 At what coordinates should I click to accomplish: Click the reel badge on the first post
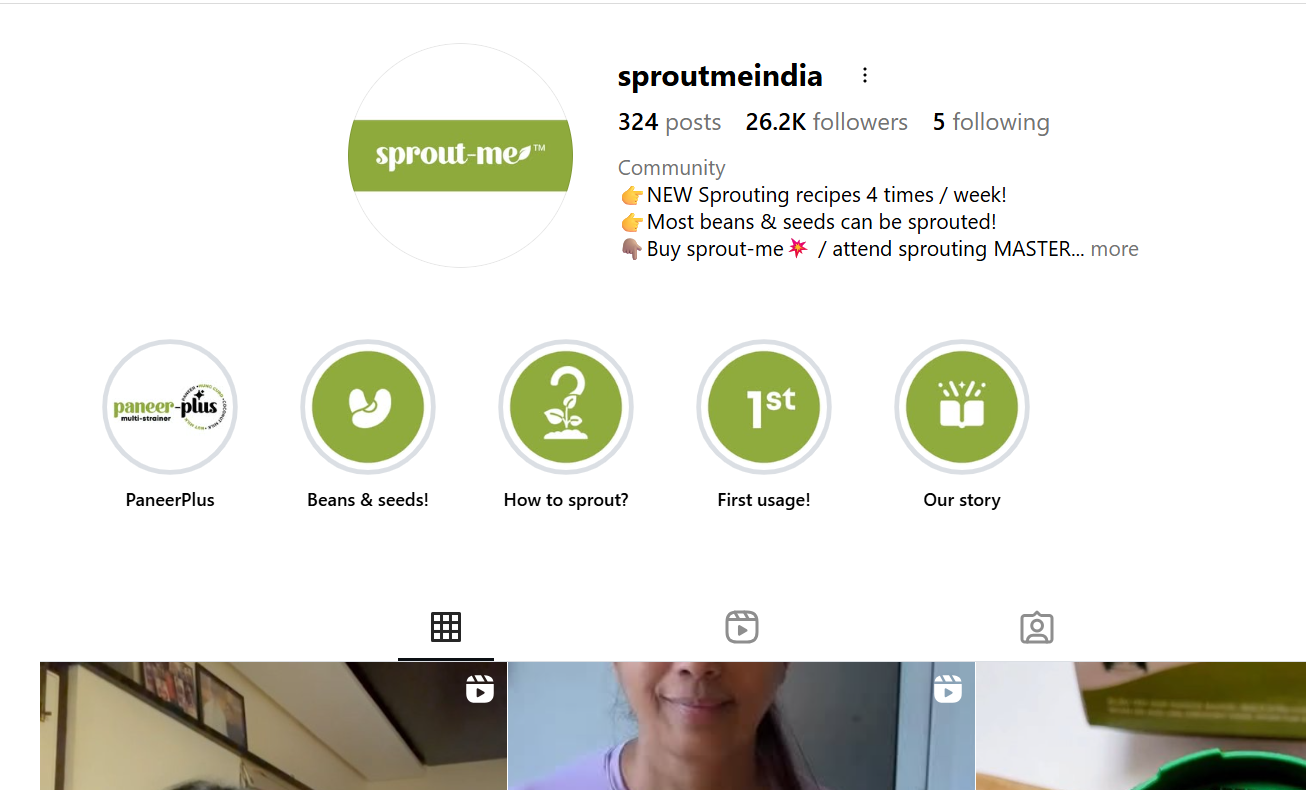click(480, 689)
